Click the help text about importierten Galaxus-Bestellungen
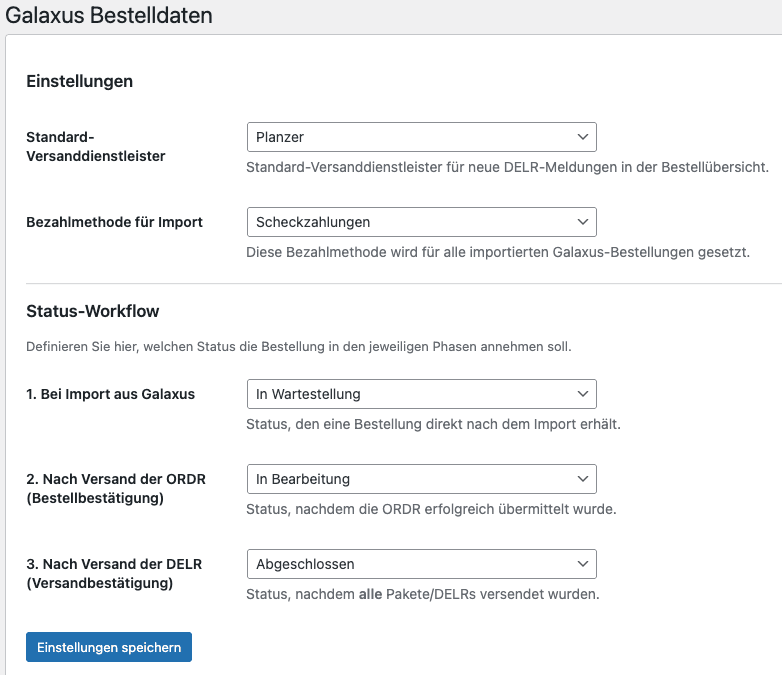The height and width of the screenshot is (675, 782). coord(498,252)
